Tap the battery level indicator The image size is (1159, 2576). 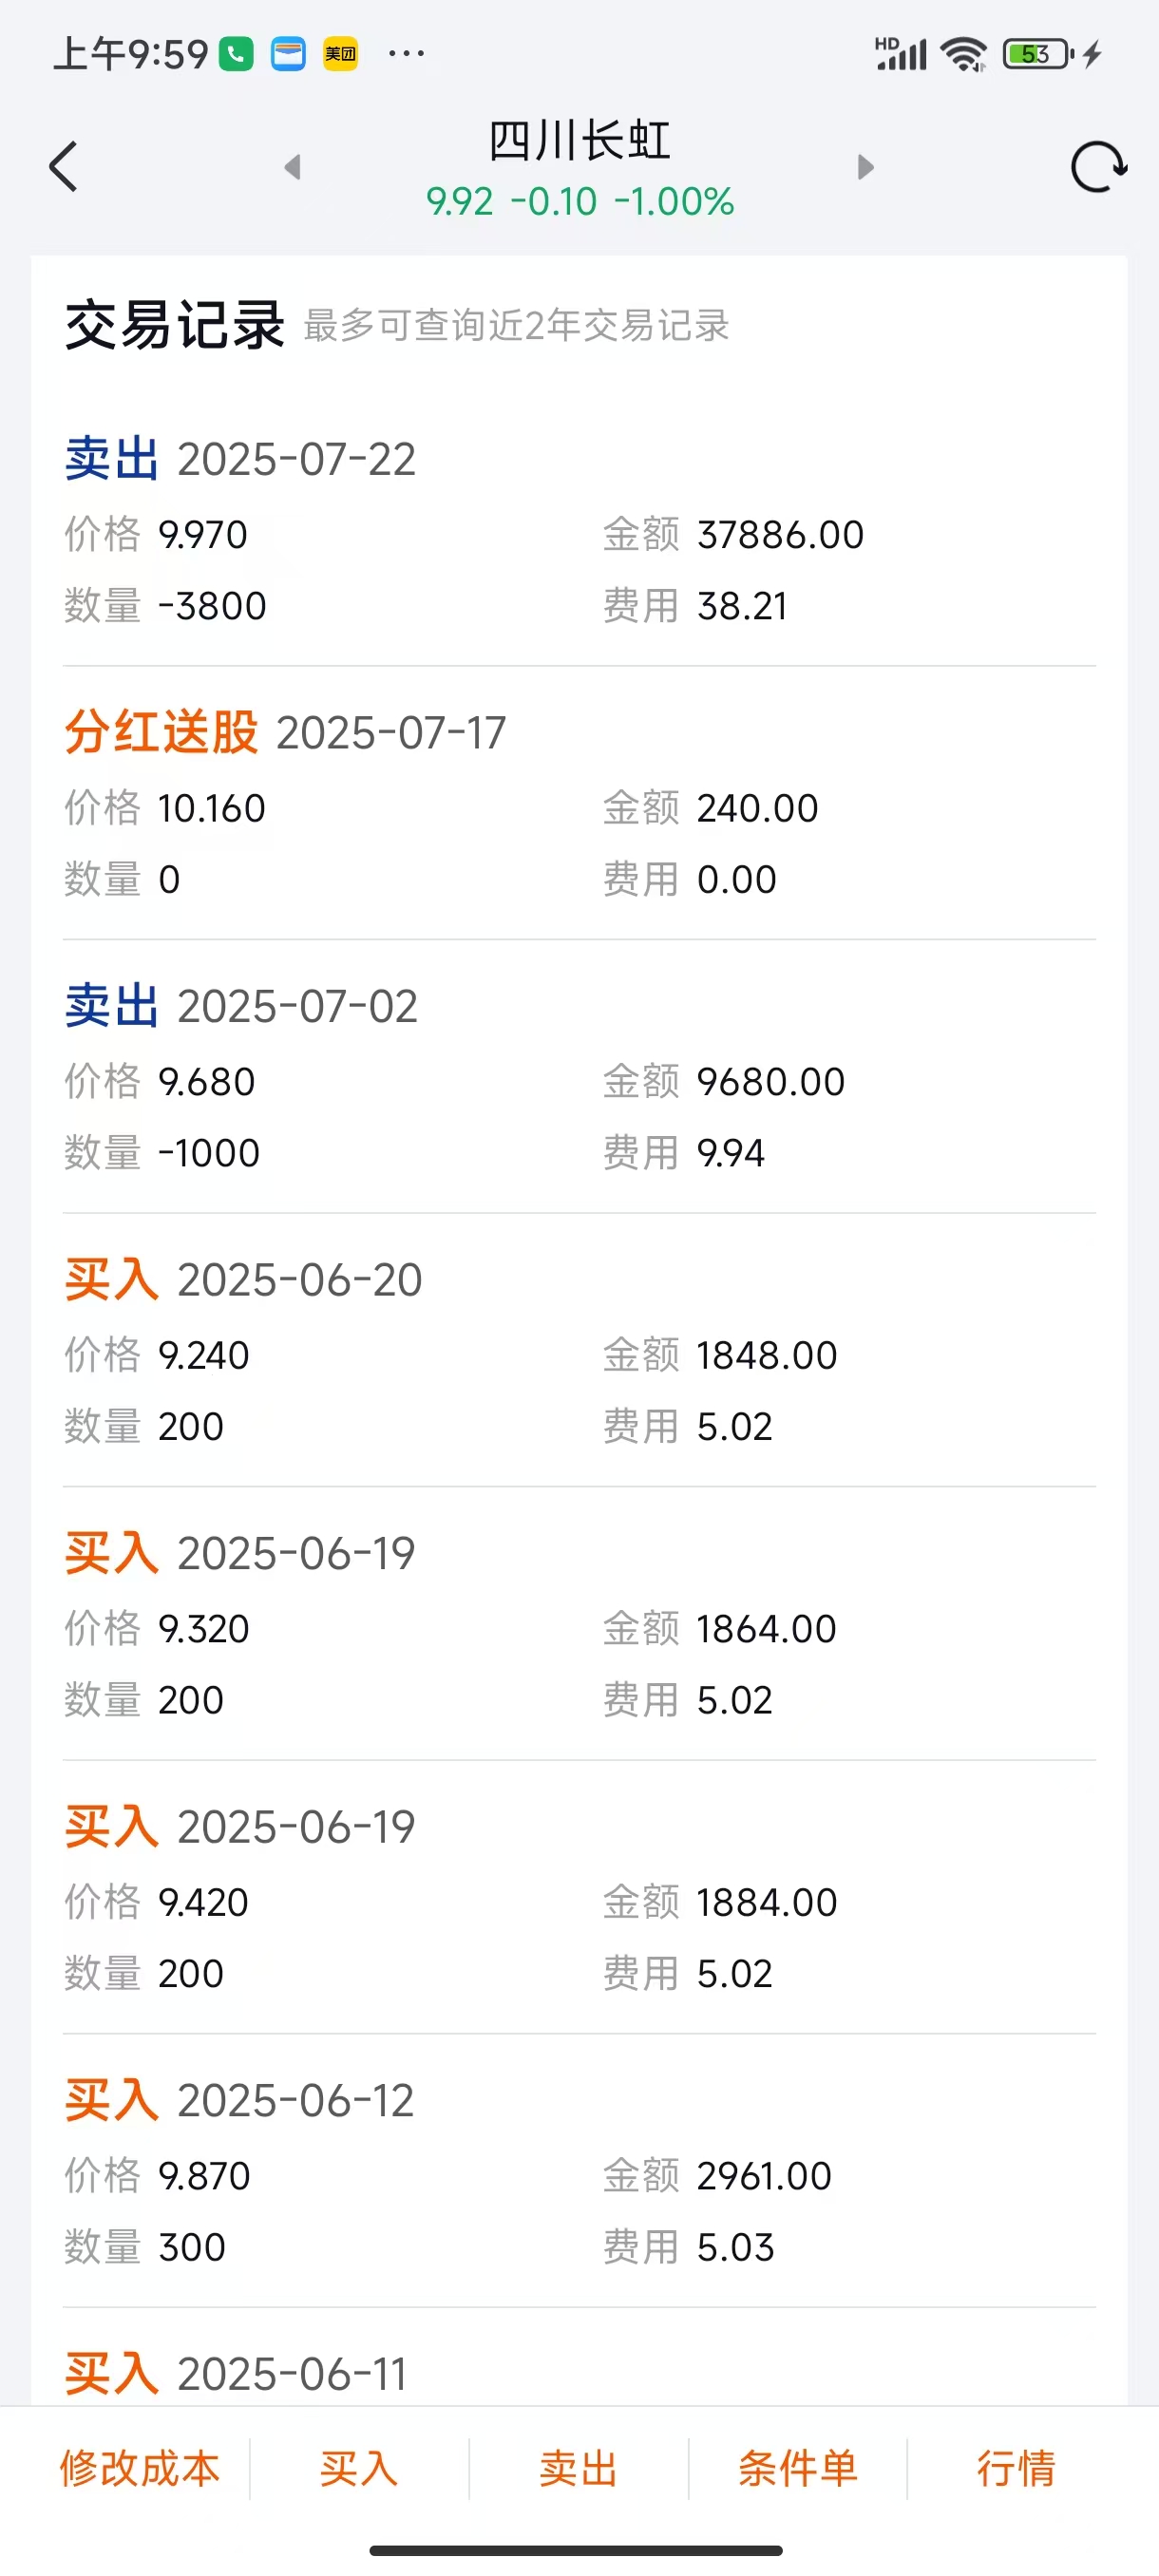point(1038,54)
